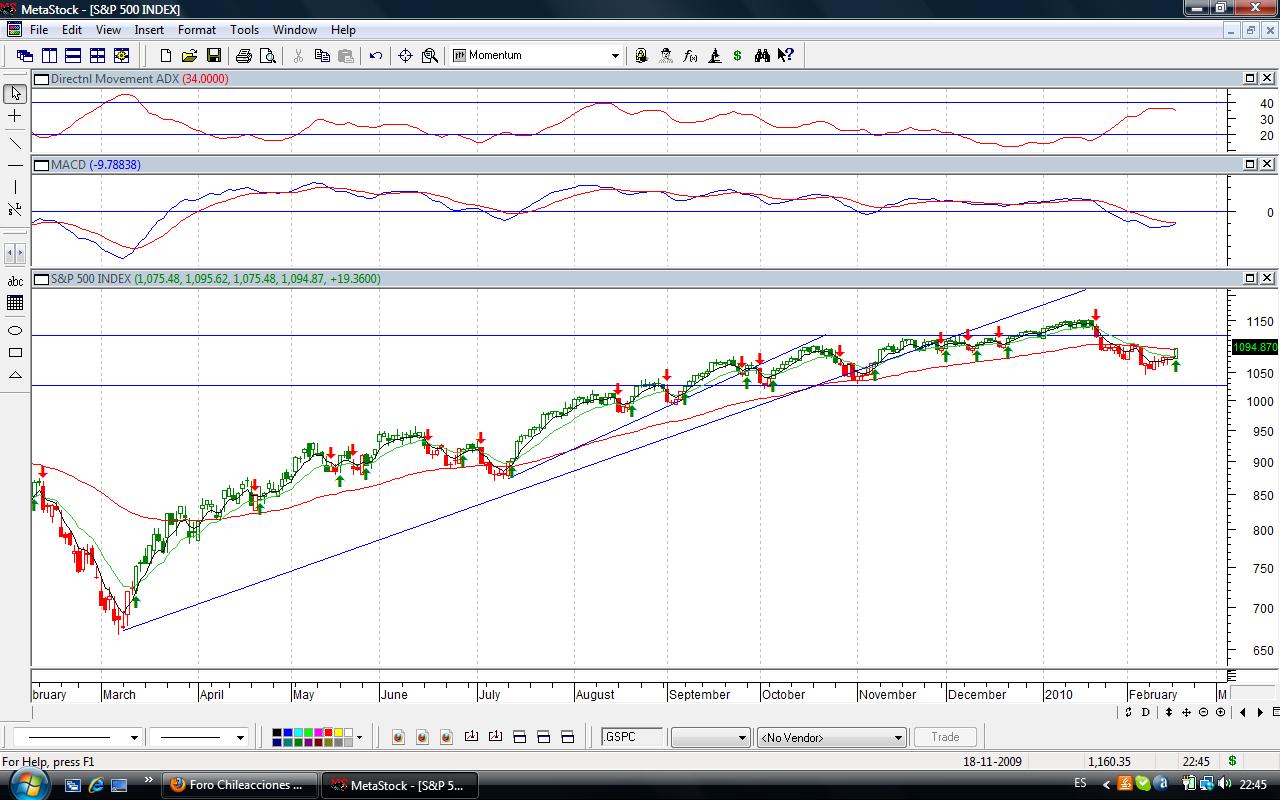
Task: Open the View menu
Action: pos(108,30)
